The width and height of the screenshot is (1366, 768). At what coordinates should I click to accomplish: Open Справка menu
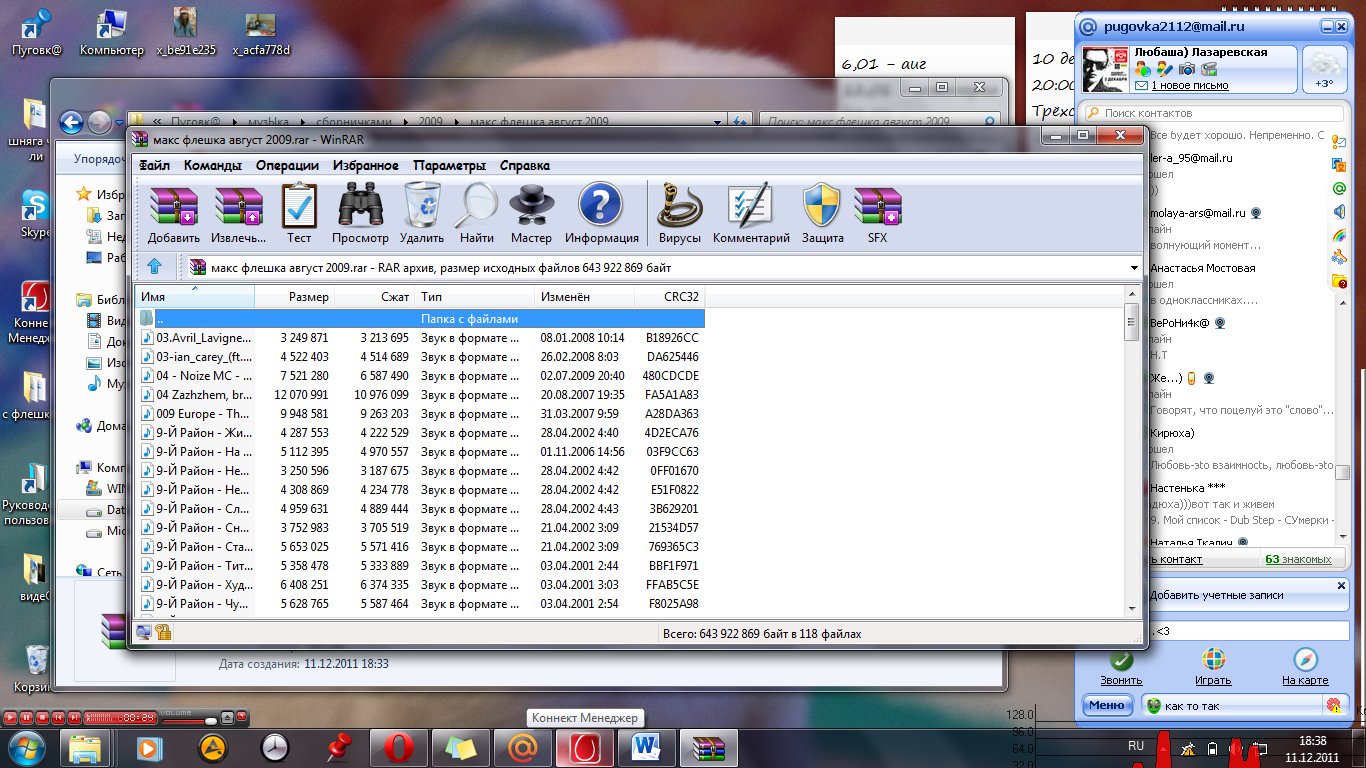(x=524, y=166)
